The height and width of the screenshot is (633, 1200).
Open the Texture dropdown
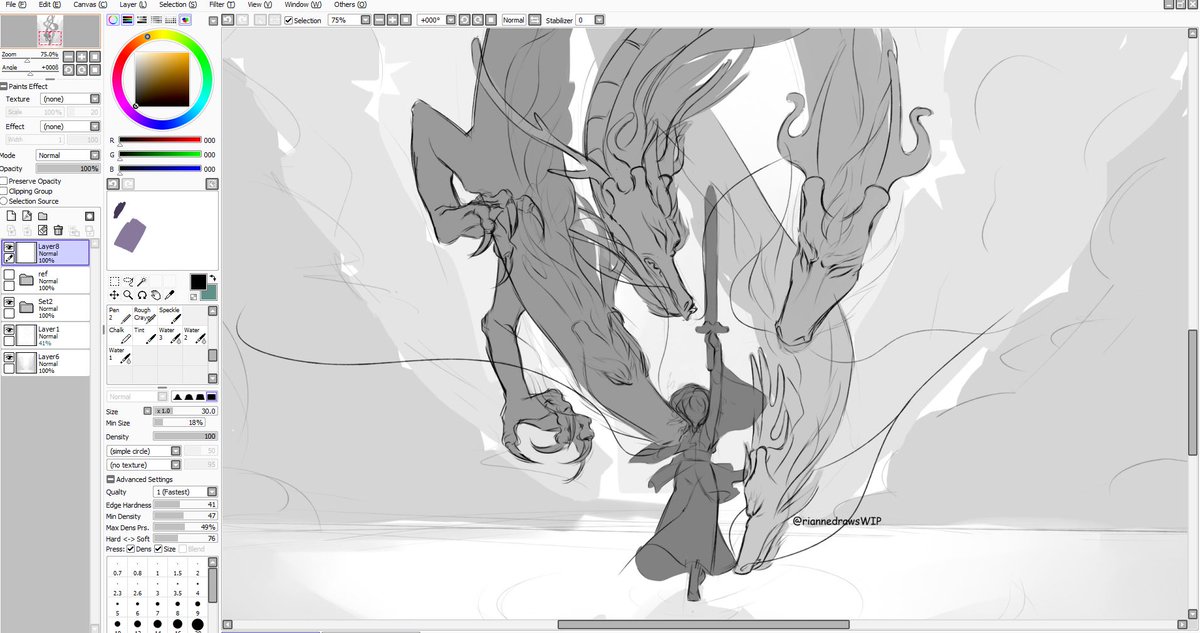click(x=70, y=99)
